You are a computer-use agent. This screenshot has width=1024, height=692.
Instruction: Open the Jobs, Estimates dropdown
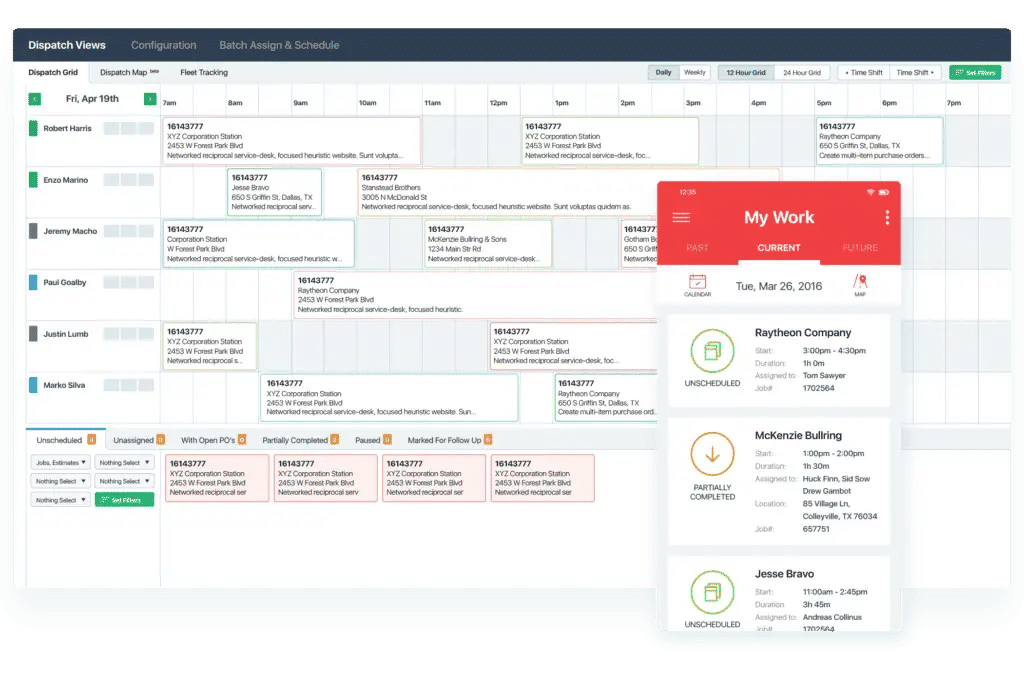point(60,462)
